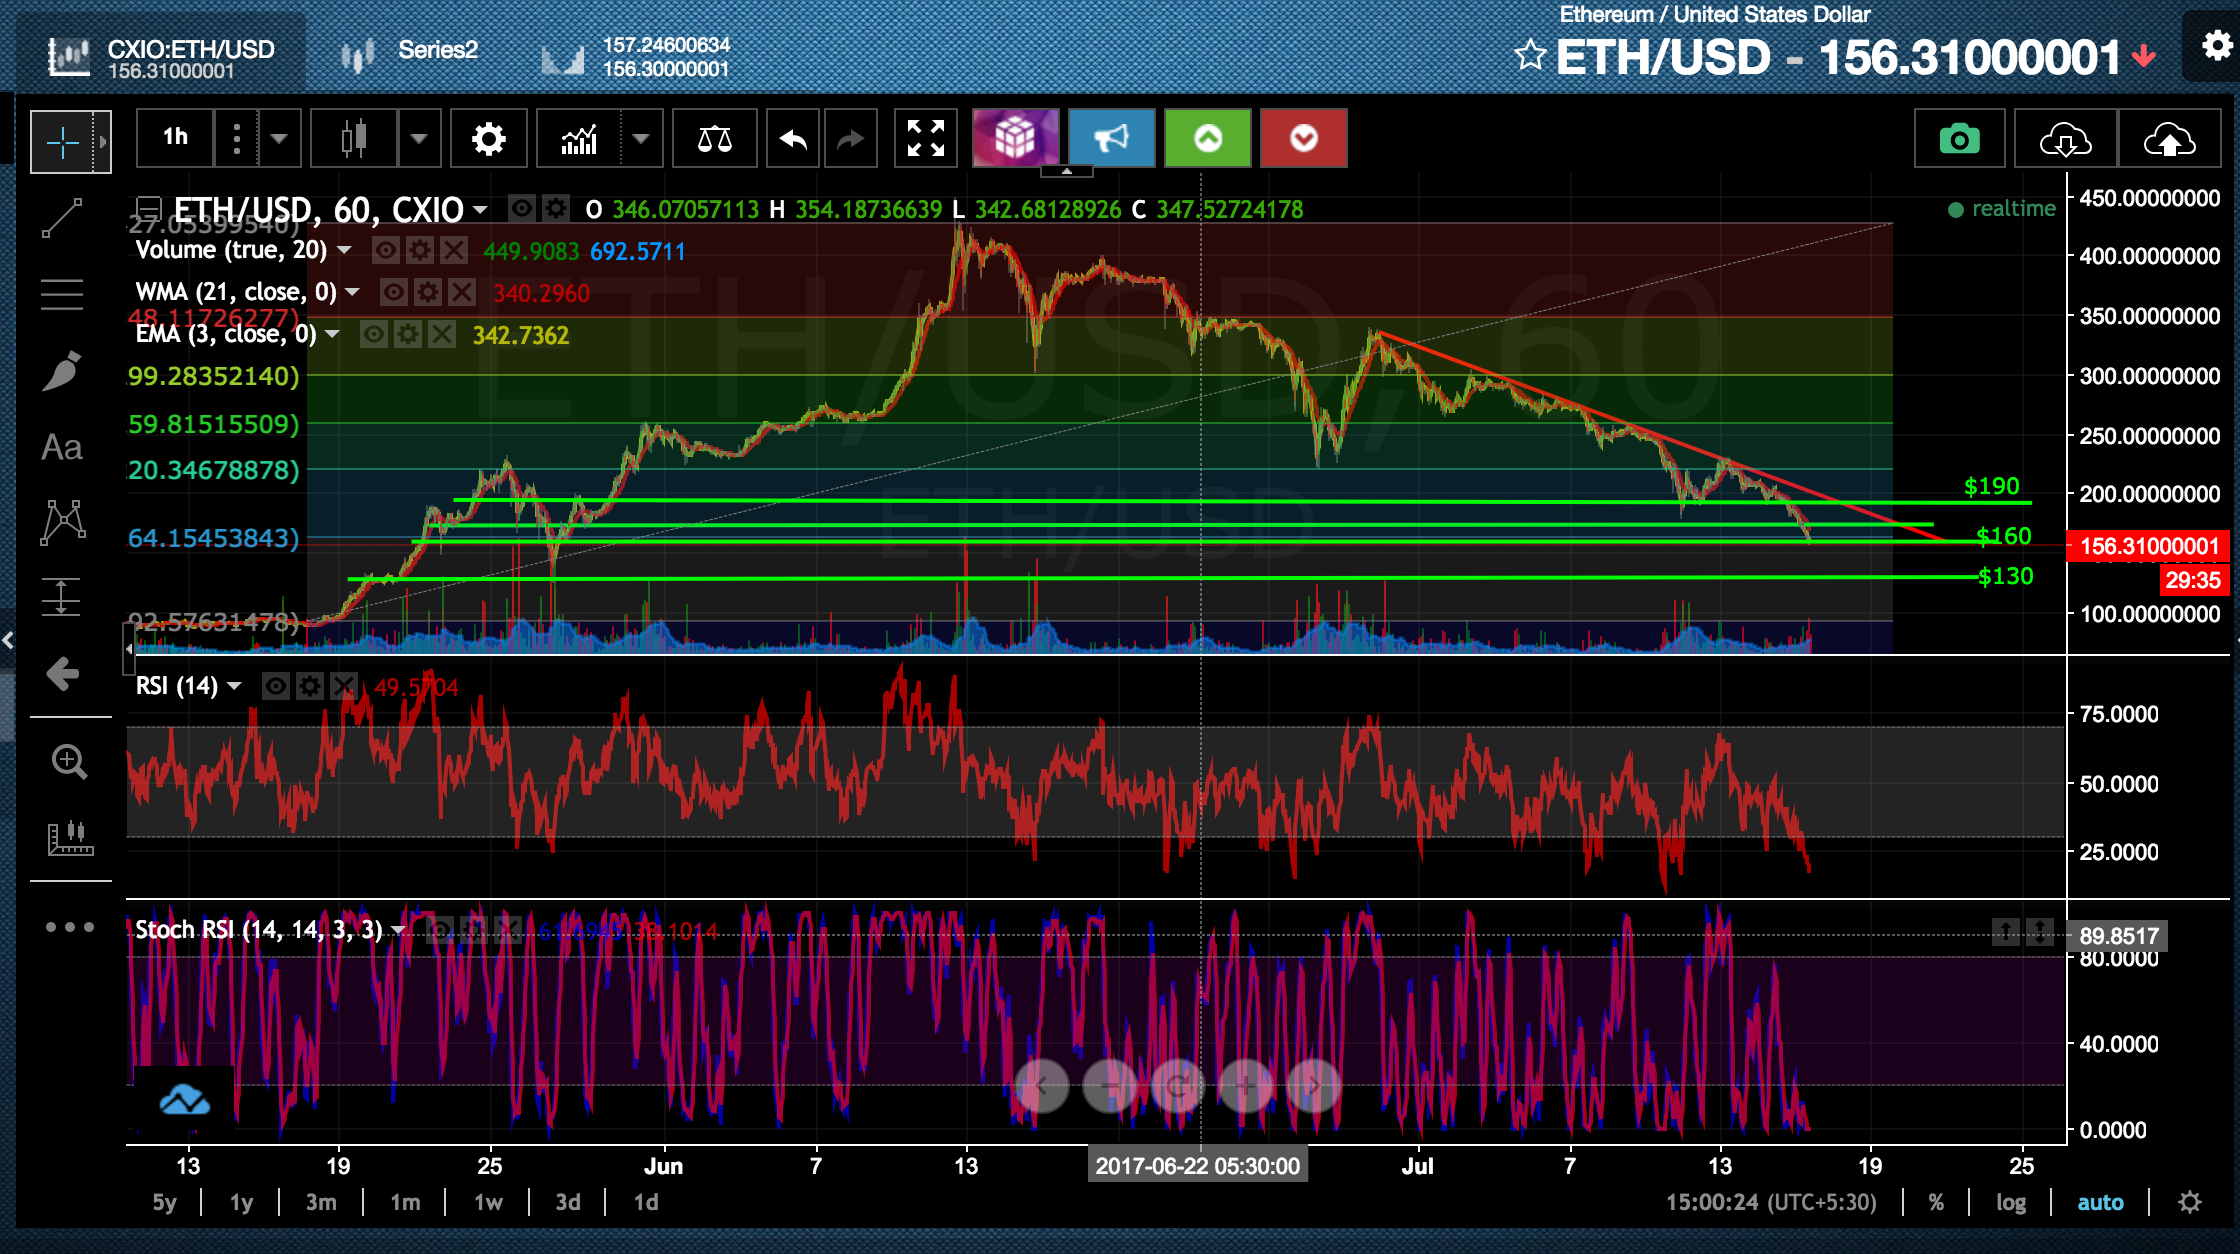The height and width of the screenshot is (1254, 2240).
Task: Expand WMA (21, close, 0) dropdown arrow
Action: click(352, 292)
